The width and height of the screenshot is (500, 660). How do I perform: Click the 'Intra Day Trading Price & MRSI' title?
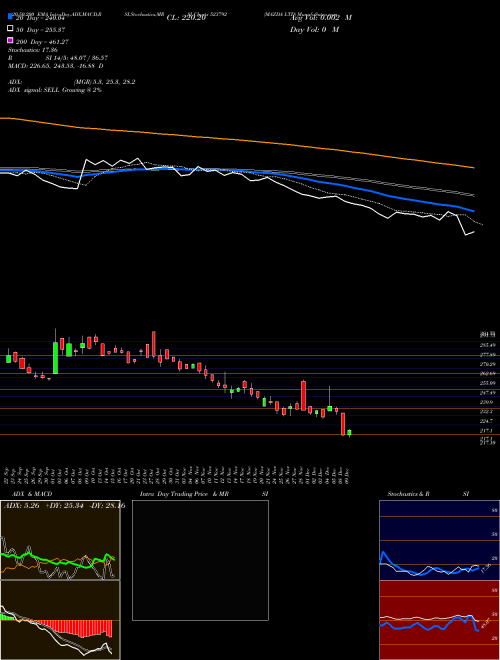pyautogui.click(x=204, y=494)
